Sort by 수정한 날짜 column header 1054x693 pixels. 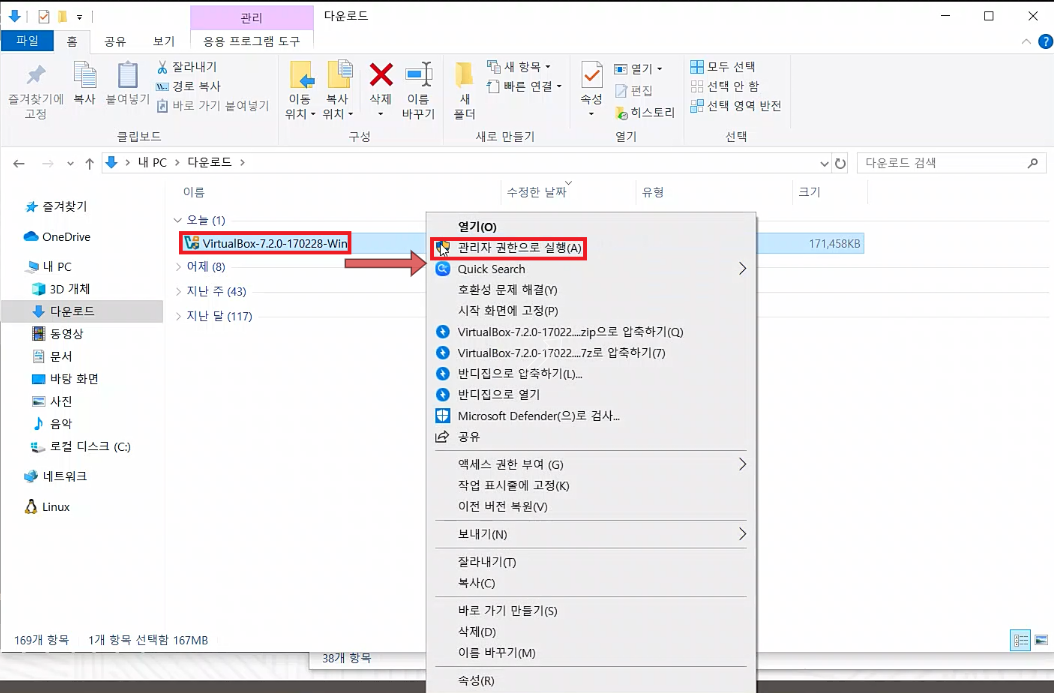(x=536, y=192)
